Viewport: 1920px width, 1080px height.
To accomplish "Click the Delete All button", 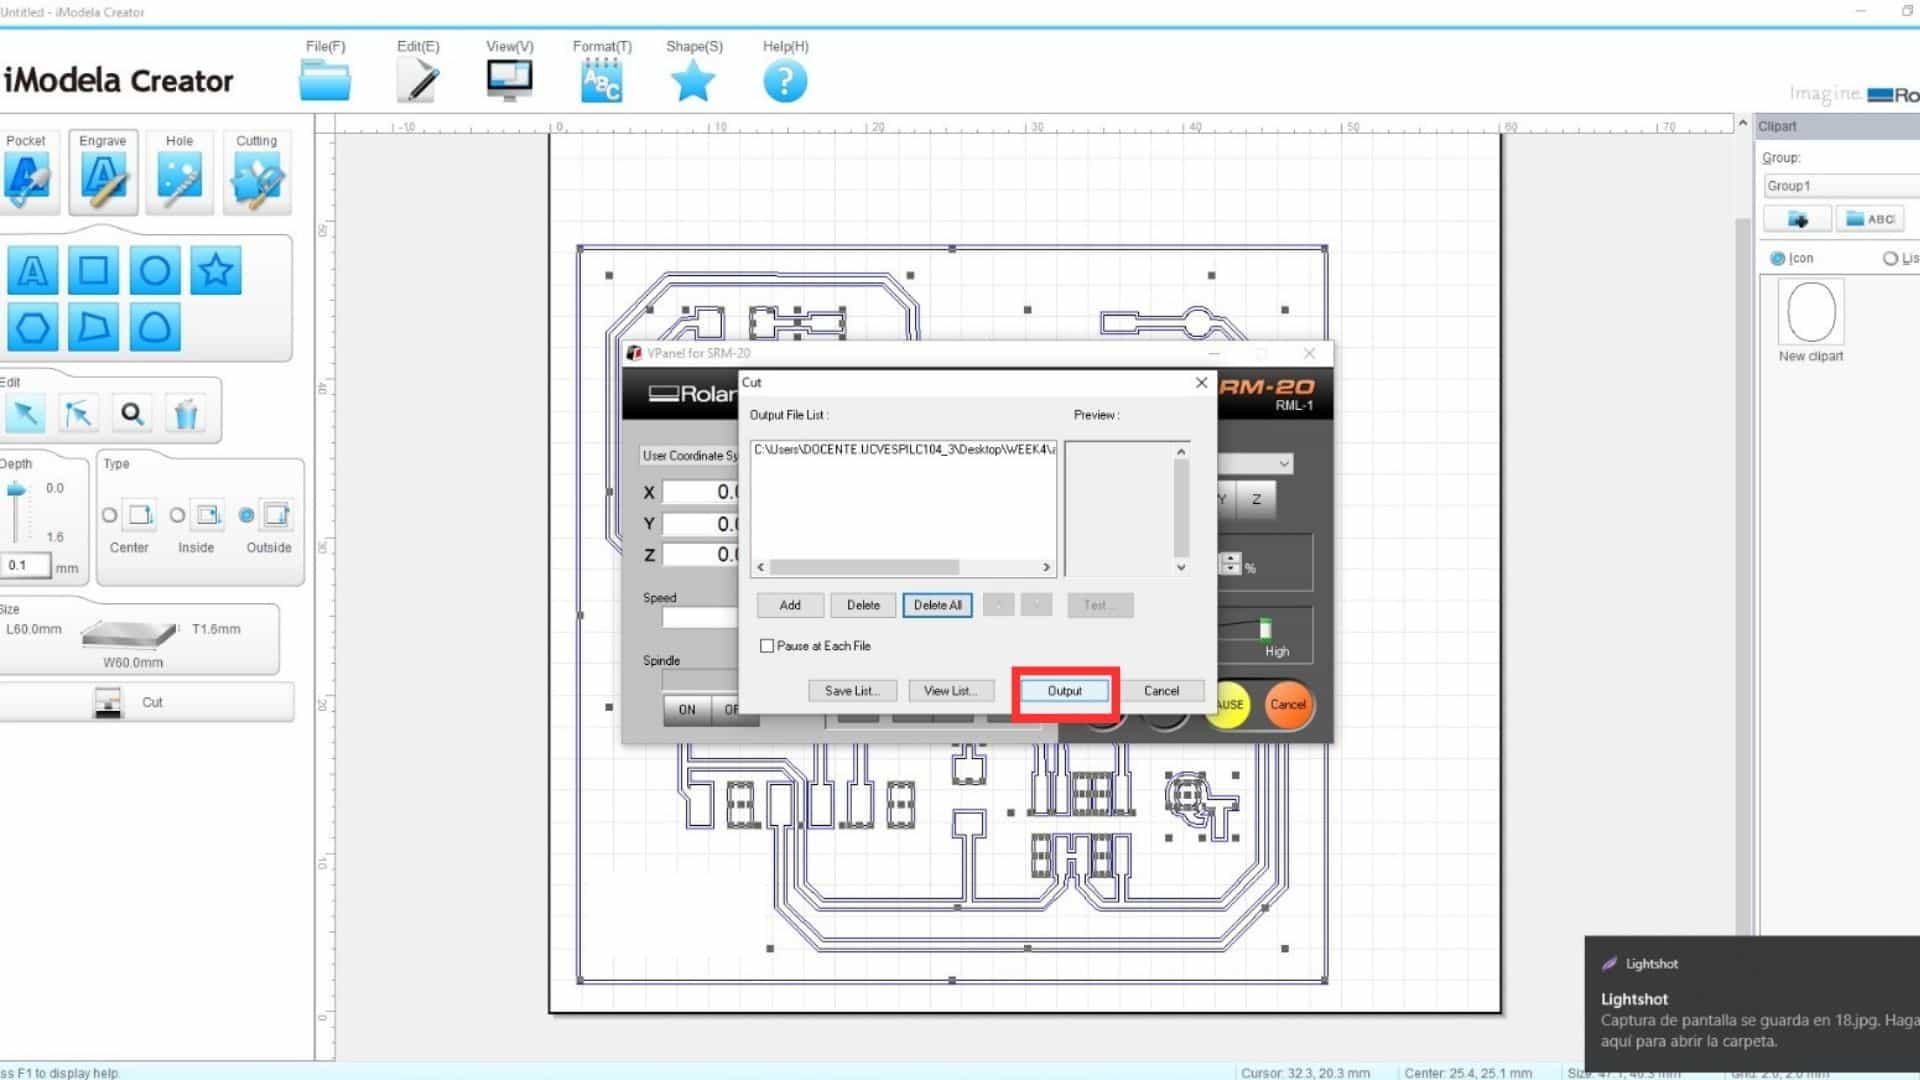I will [938, 605].
